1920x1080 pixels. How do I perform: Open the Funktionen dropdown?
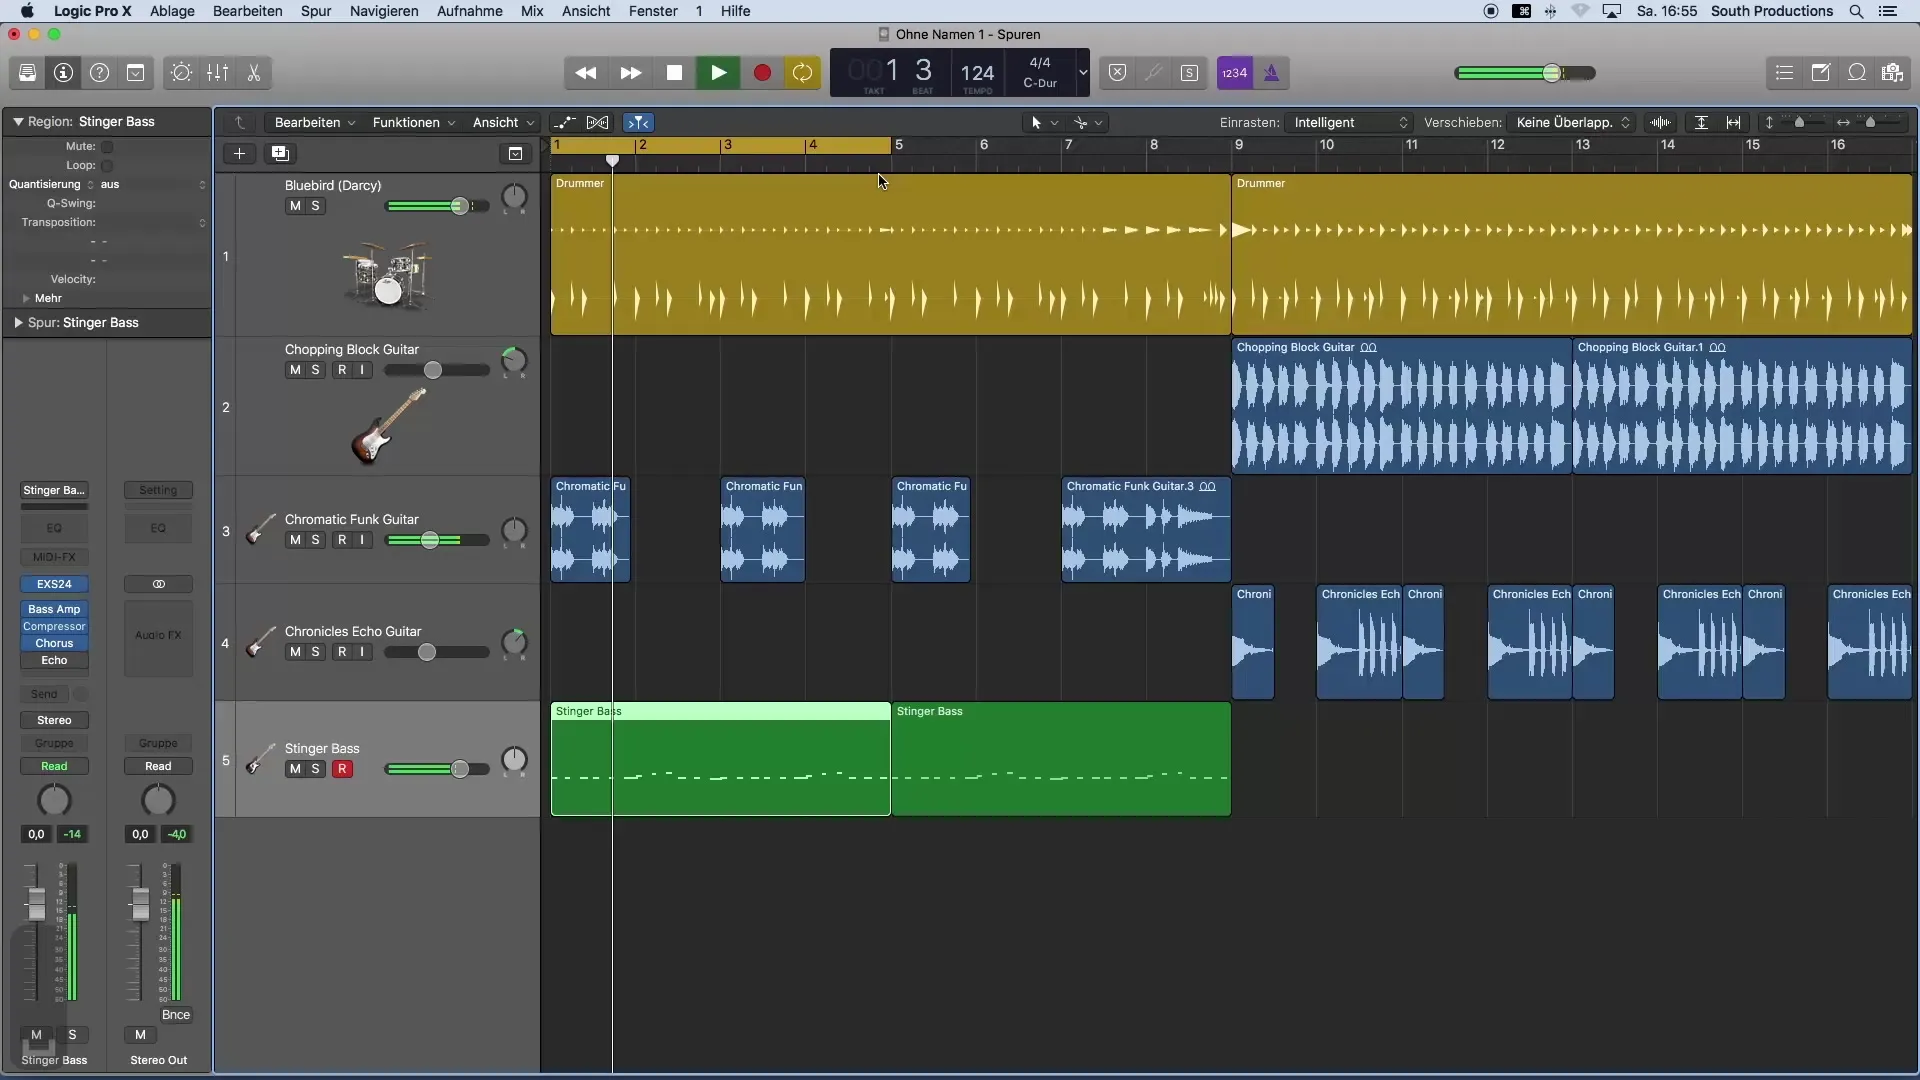click(413, 122)
